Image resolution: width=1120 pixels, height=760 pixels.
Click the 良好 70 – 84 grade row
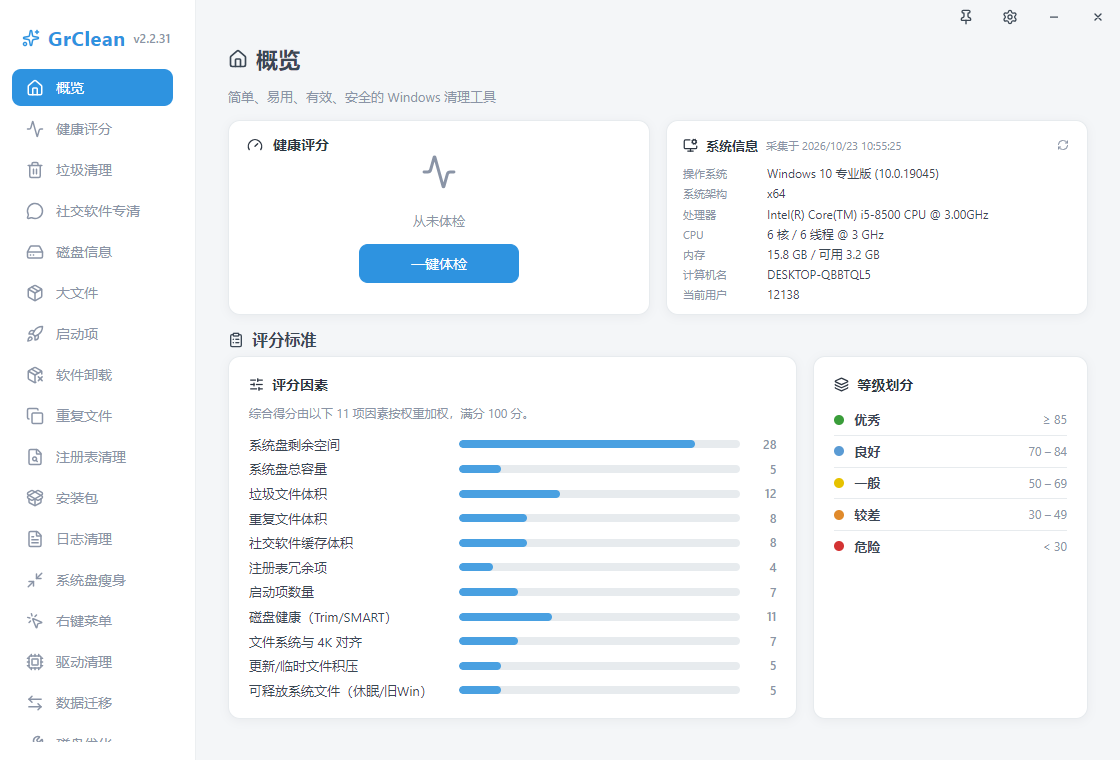(x=950, y=451)
